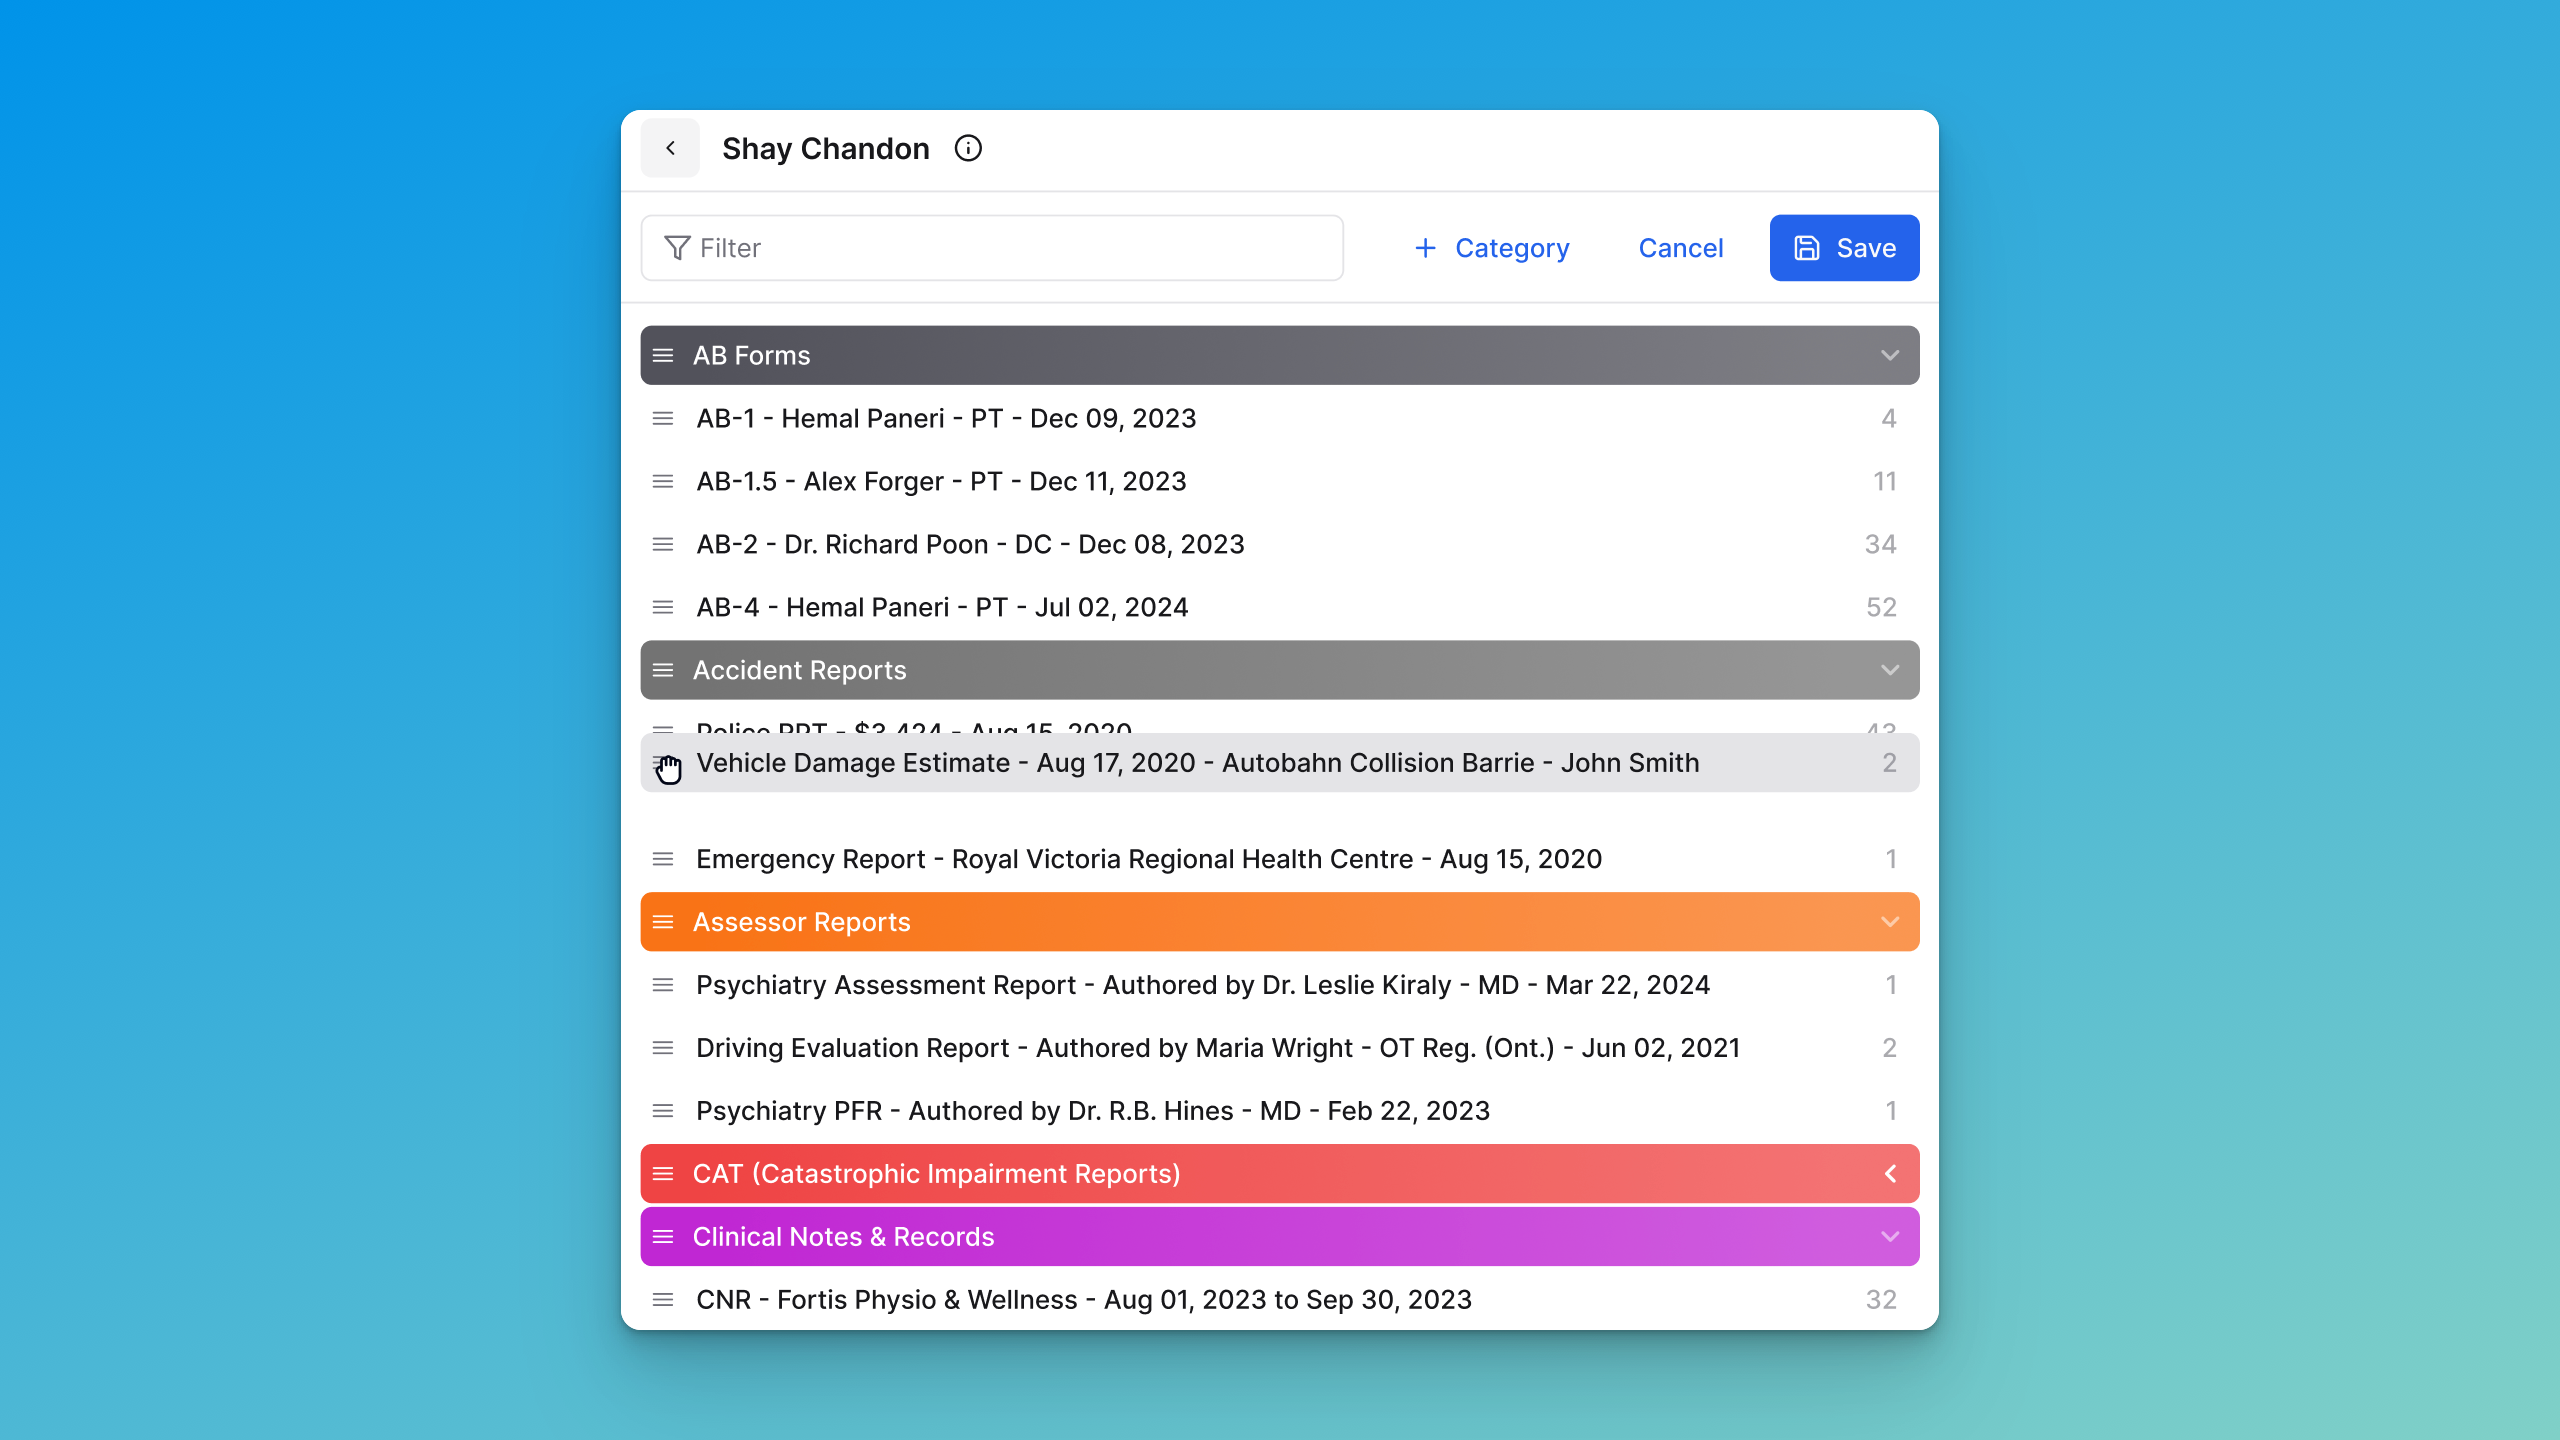Select Driving Evaluation Report by Maria Wright

(1217, 1048)
